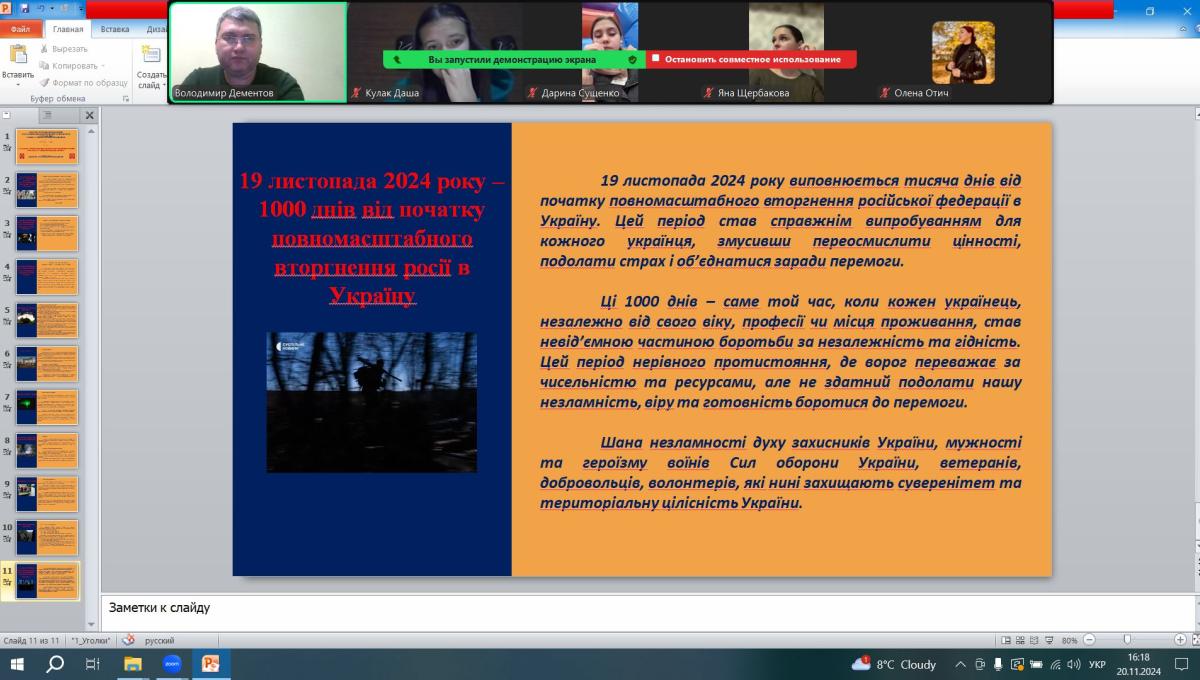Click Яна Щербакова participant video tile
The height and width of the screenshot is (680, 1200).
click(x=786, y=52)
